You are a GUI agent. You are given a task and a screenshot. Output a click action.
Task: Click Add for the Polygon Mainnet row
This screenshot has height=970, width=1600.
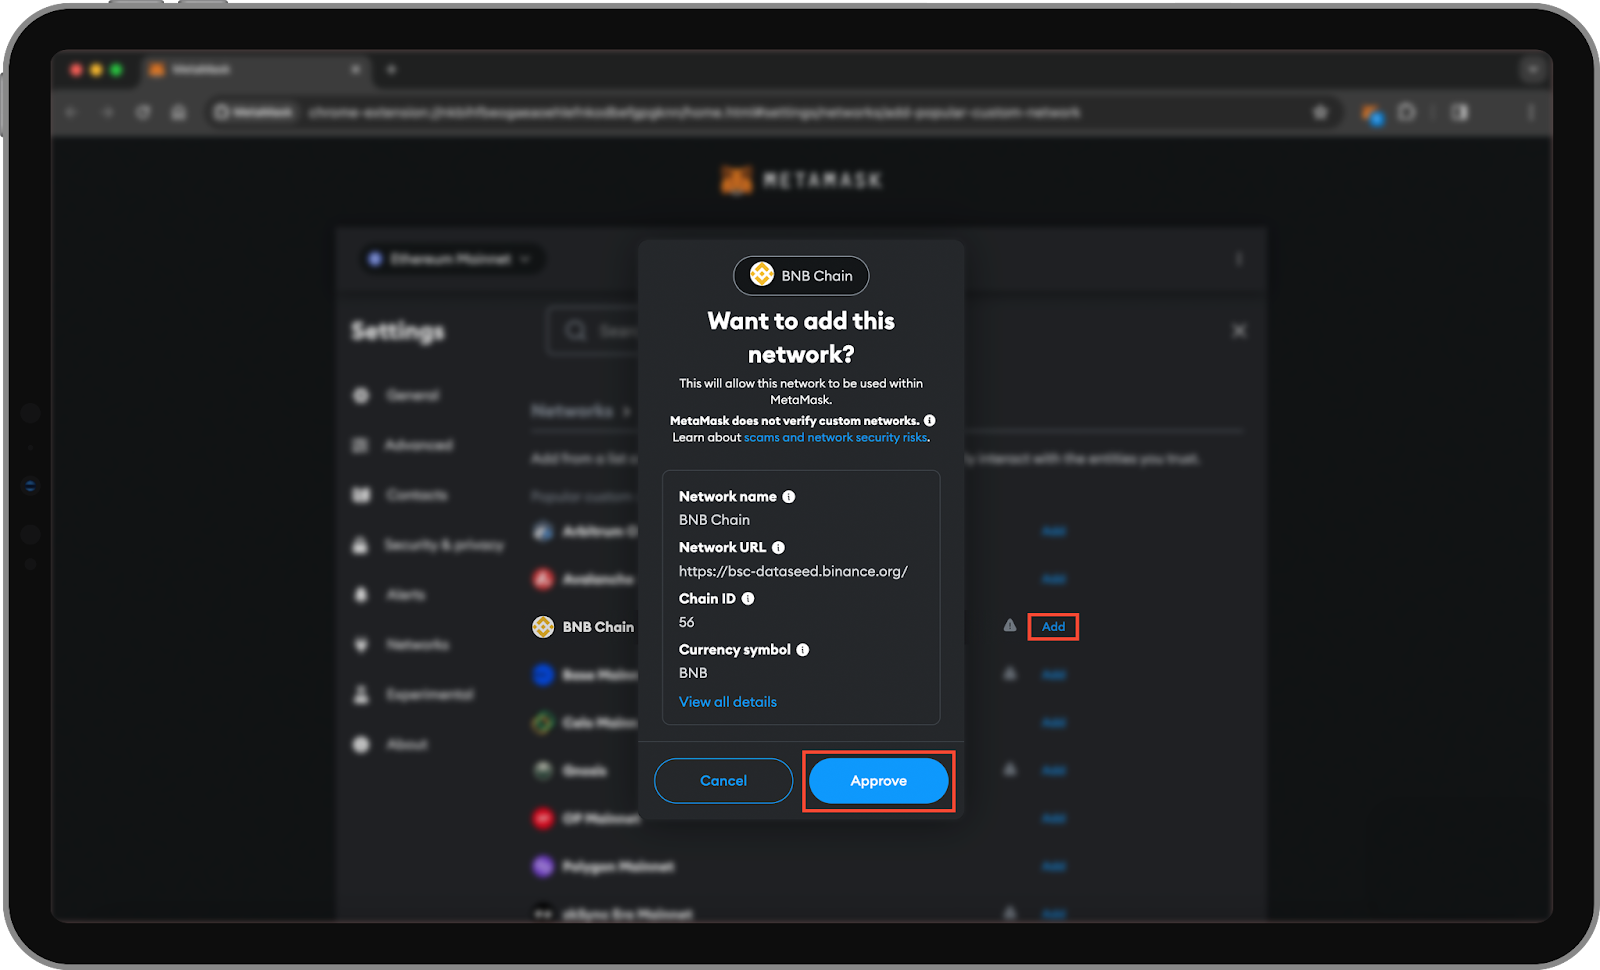point(1053,866)
